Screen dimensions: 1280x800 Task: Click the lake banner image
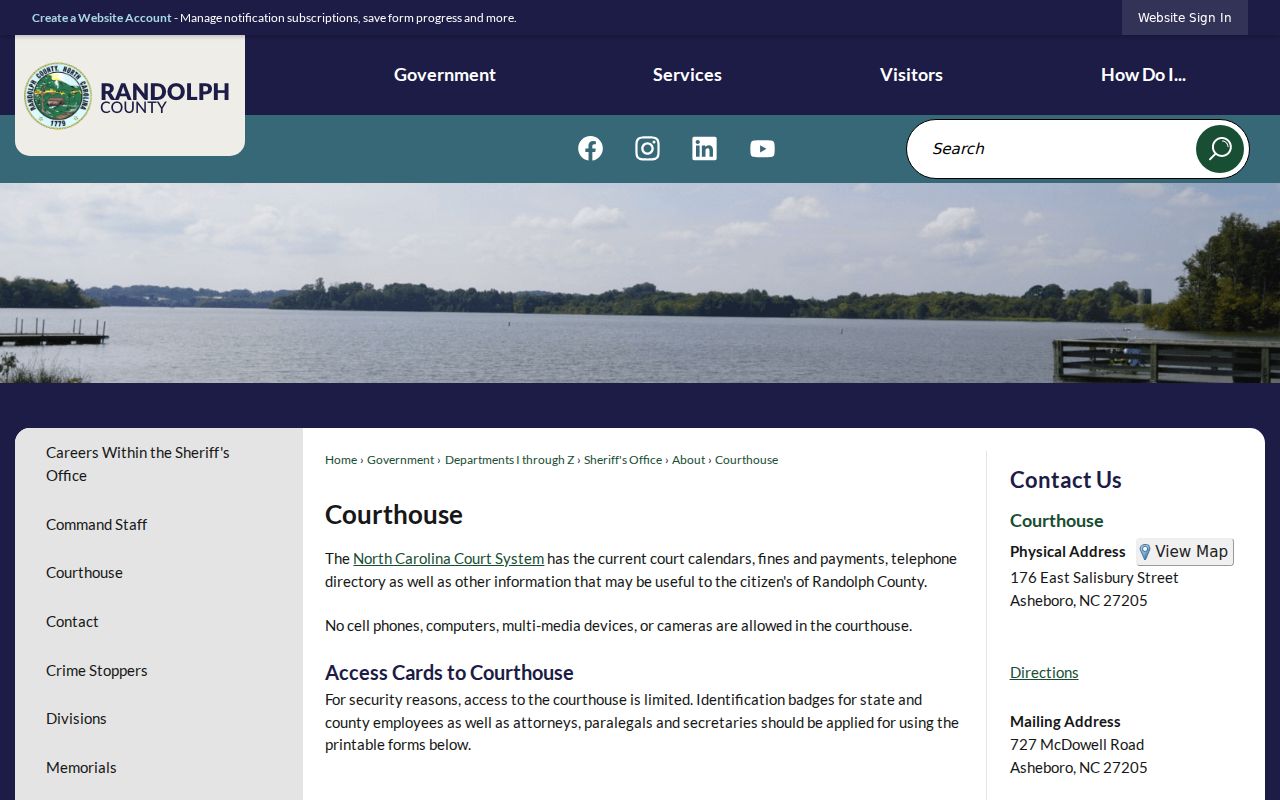640,283
